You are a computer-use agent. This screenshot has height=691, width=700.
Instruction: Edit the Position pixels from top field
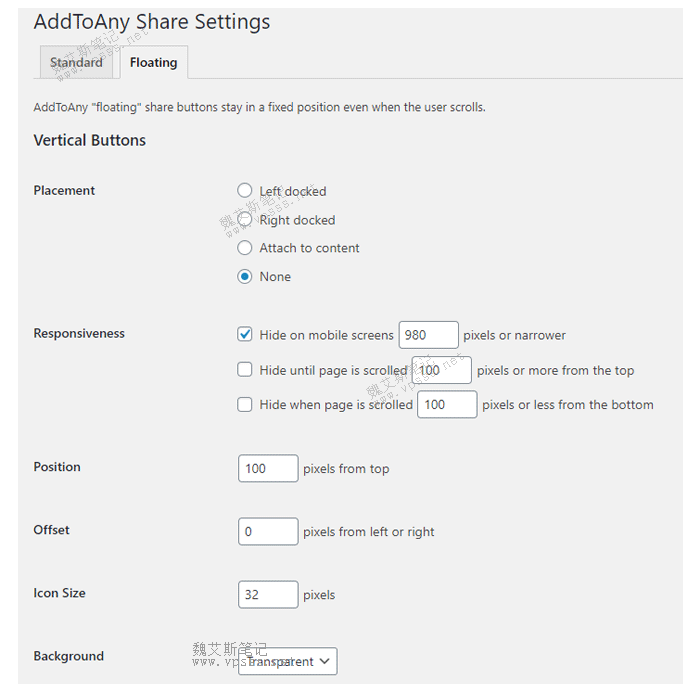click(268, 468)
